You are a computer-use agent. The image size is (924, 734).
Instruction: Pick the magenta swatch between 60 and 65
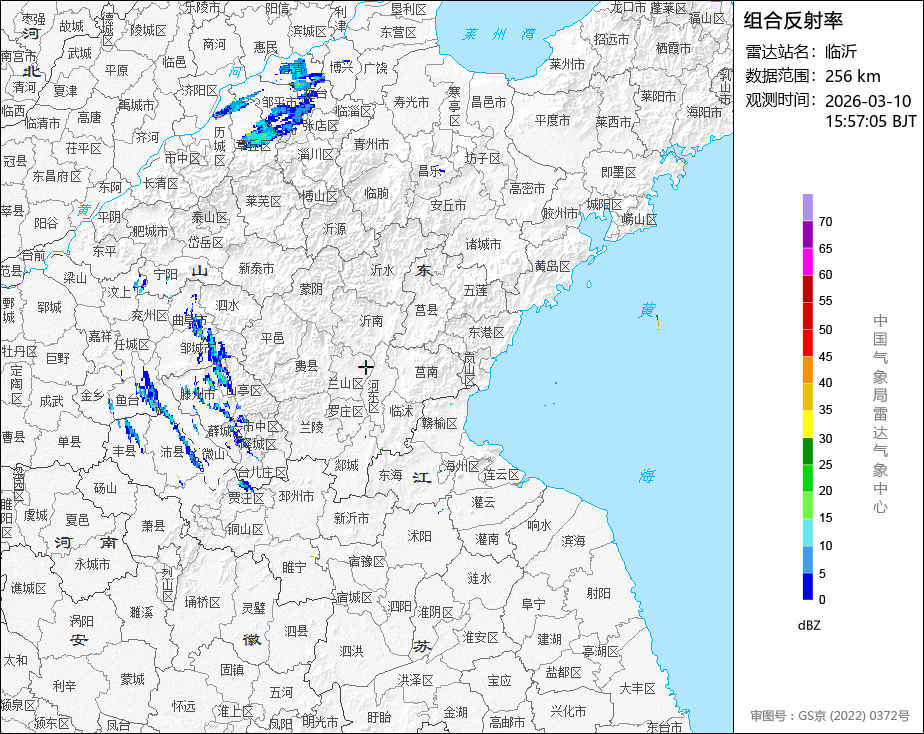[807, 262]
